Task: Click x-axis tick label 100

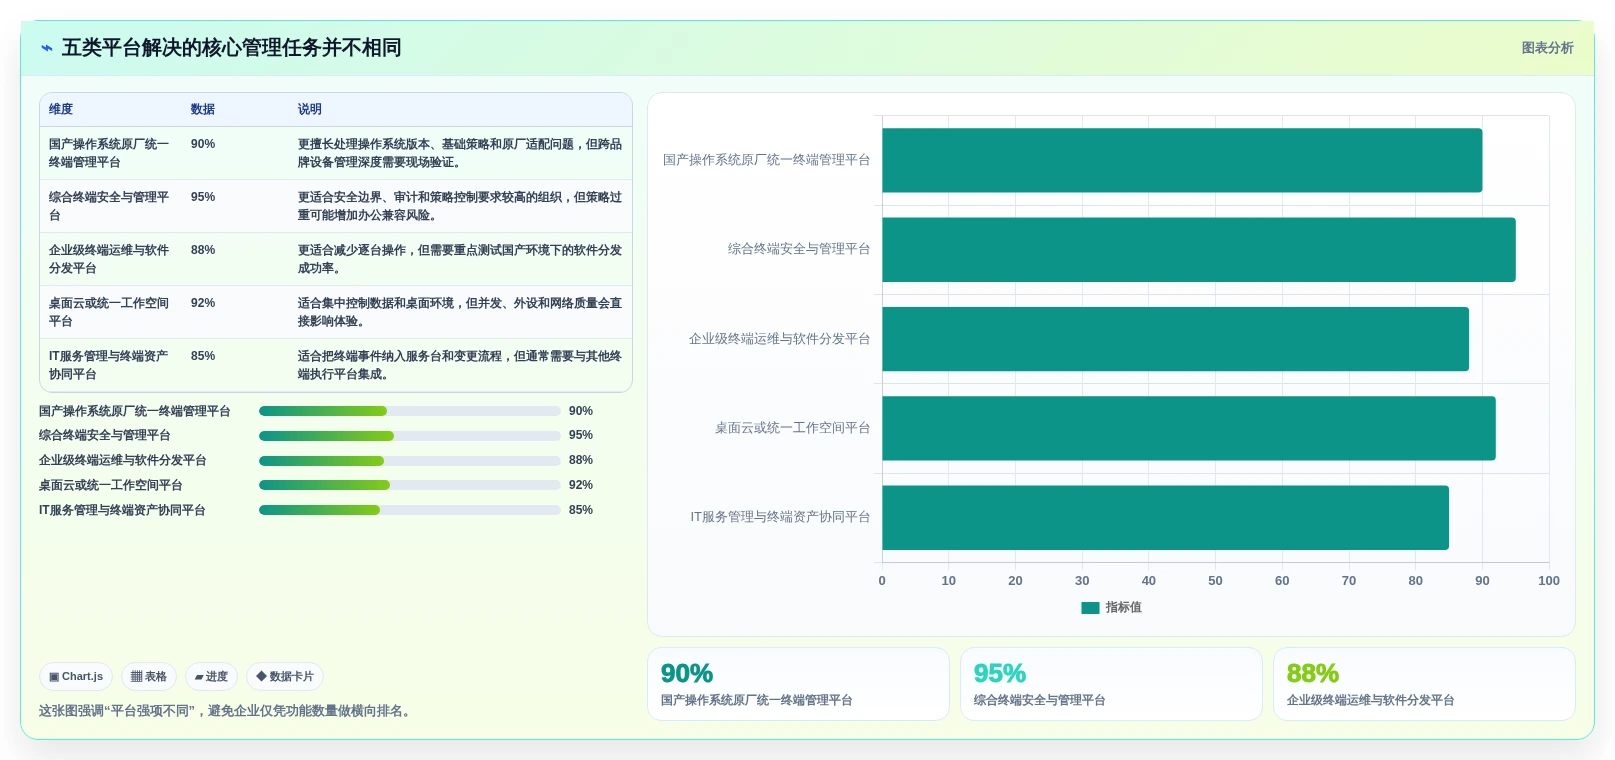Action: (1549, 581)
